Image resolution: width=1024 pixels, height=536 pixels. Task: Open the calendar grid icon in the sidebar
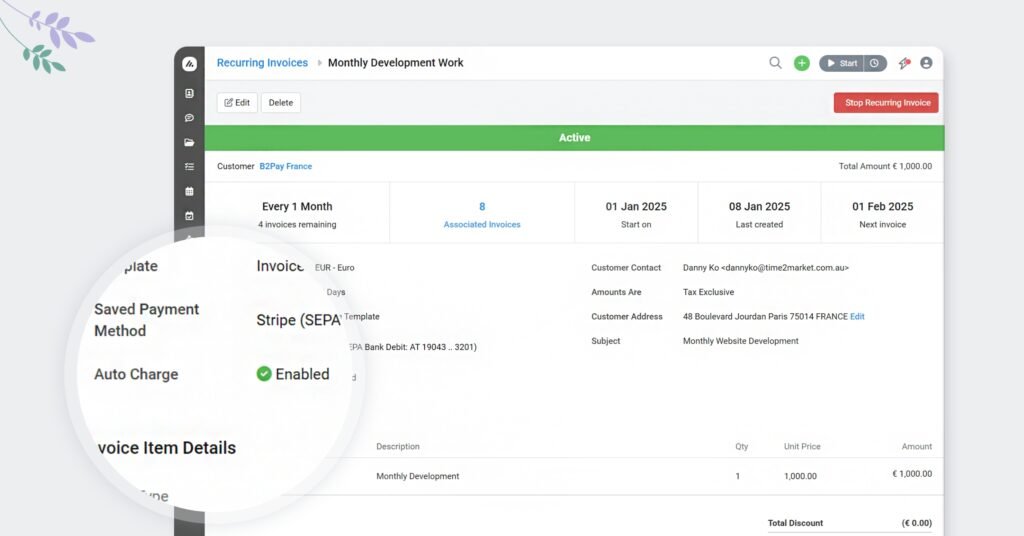click(189, 191)
